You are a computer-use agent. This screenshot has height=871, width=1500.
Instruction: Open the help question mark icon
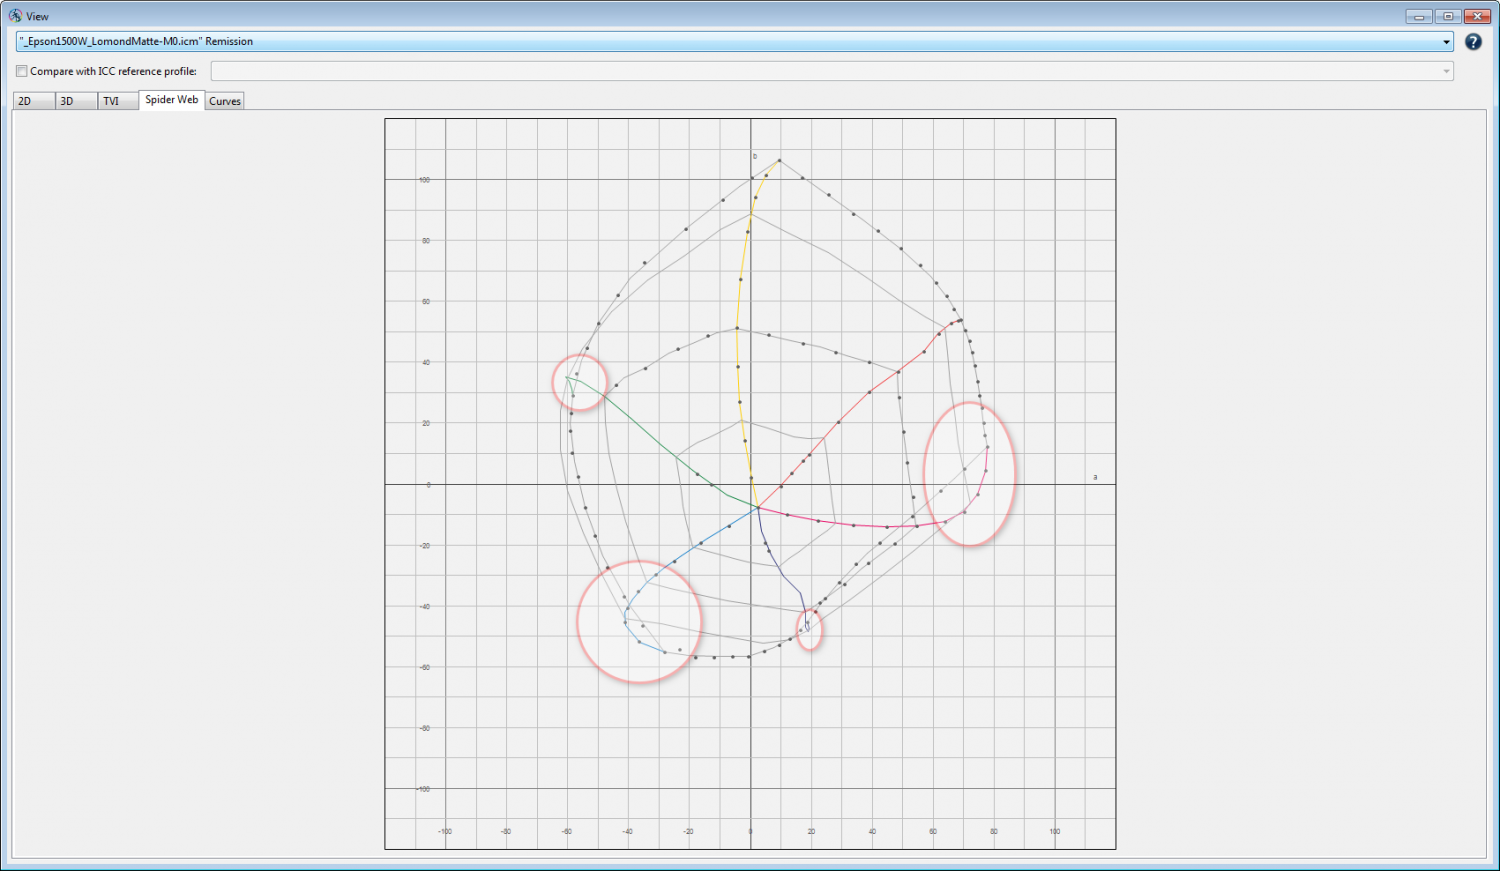[1473, 42]
